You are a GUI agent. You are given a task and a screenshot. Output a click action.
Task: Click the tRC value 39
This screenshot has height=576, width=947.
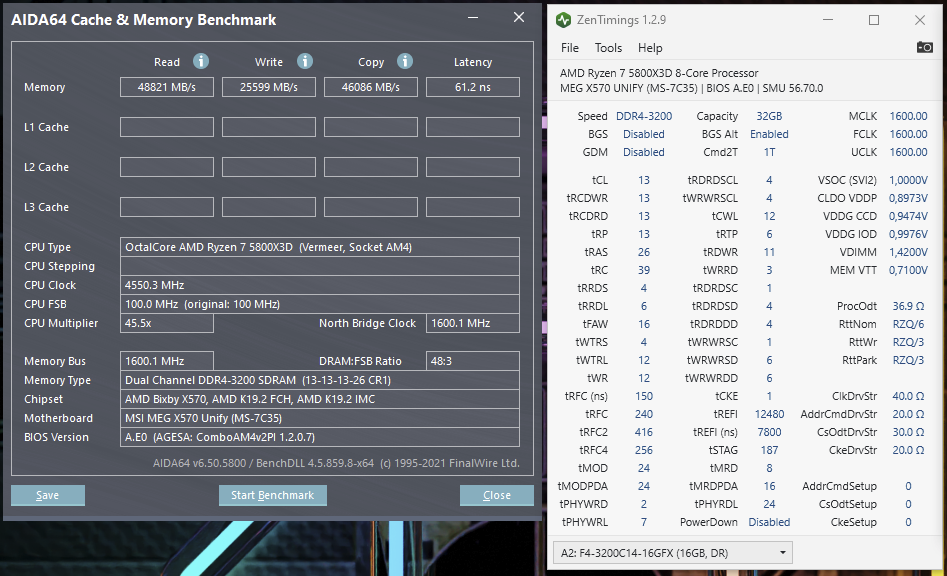coord(644,270)
